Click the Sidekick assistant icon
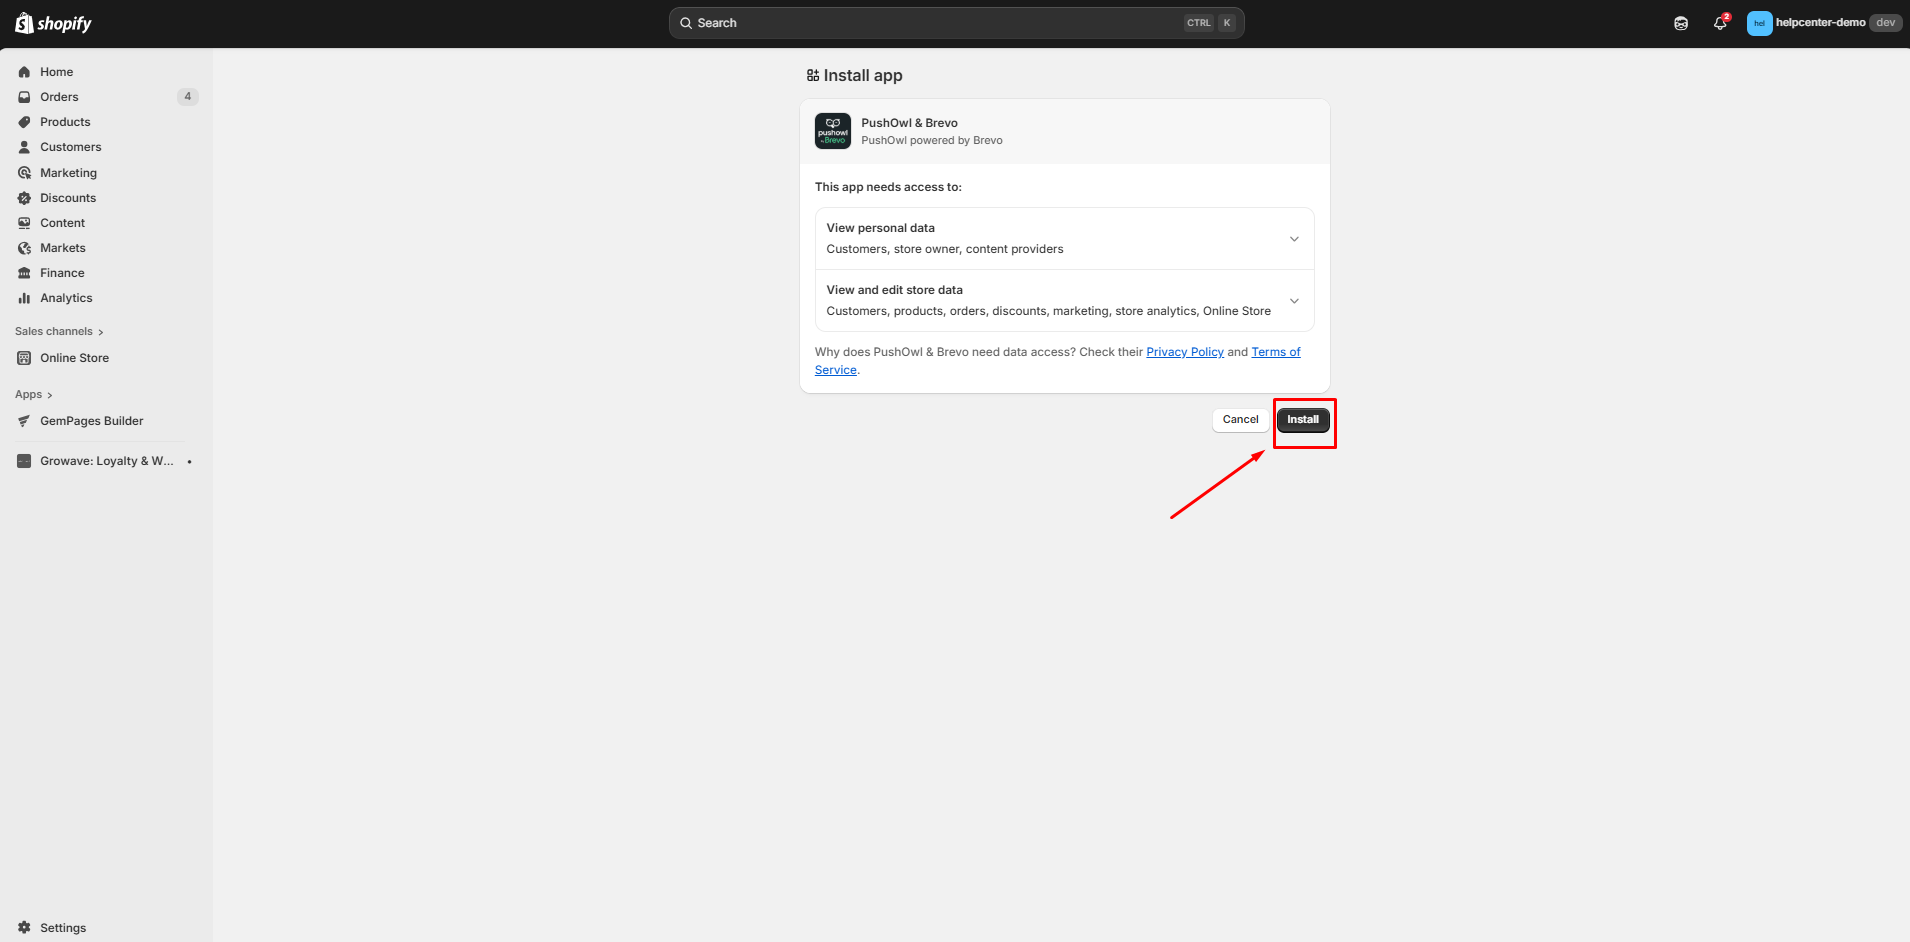This screenshot has width=1910, height=942. (1681, 23)
